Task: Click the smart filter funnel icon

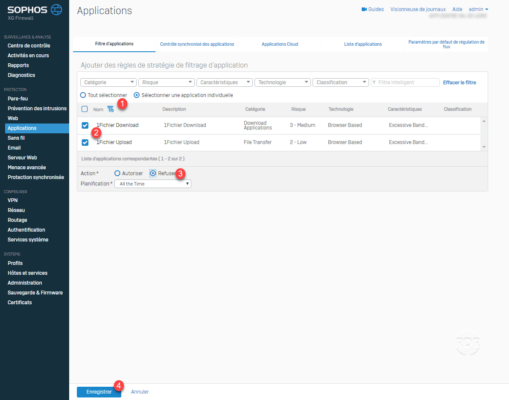Action: (374, 82)
